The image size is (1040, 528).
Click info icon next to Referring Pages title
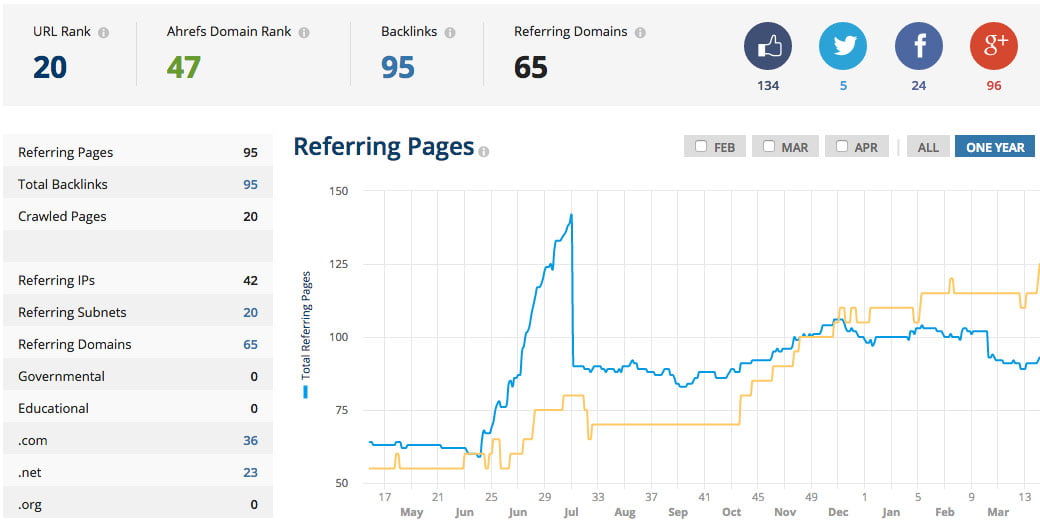[x=484, y=152]
